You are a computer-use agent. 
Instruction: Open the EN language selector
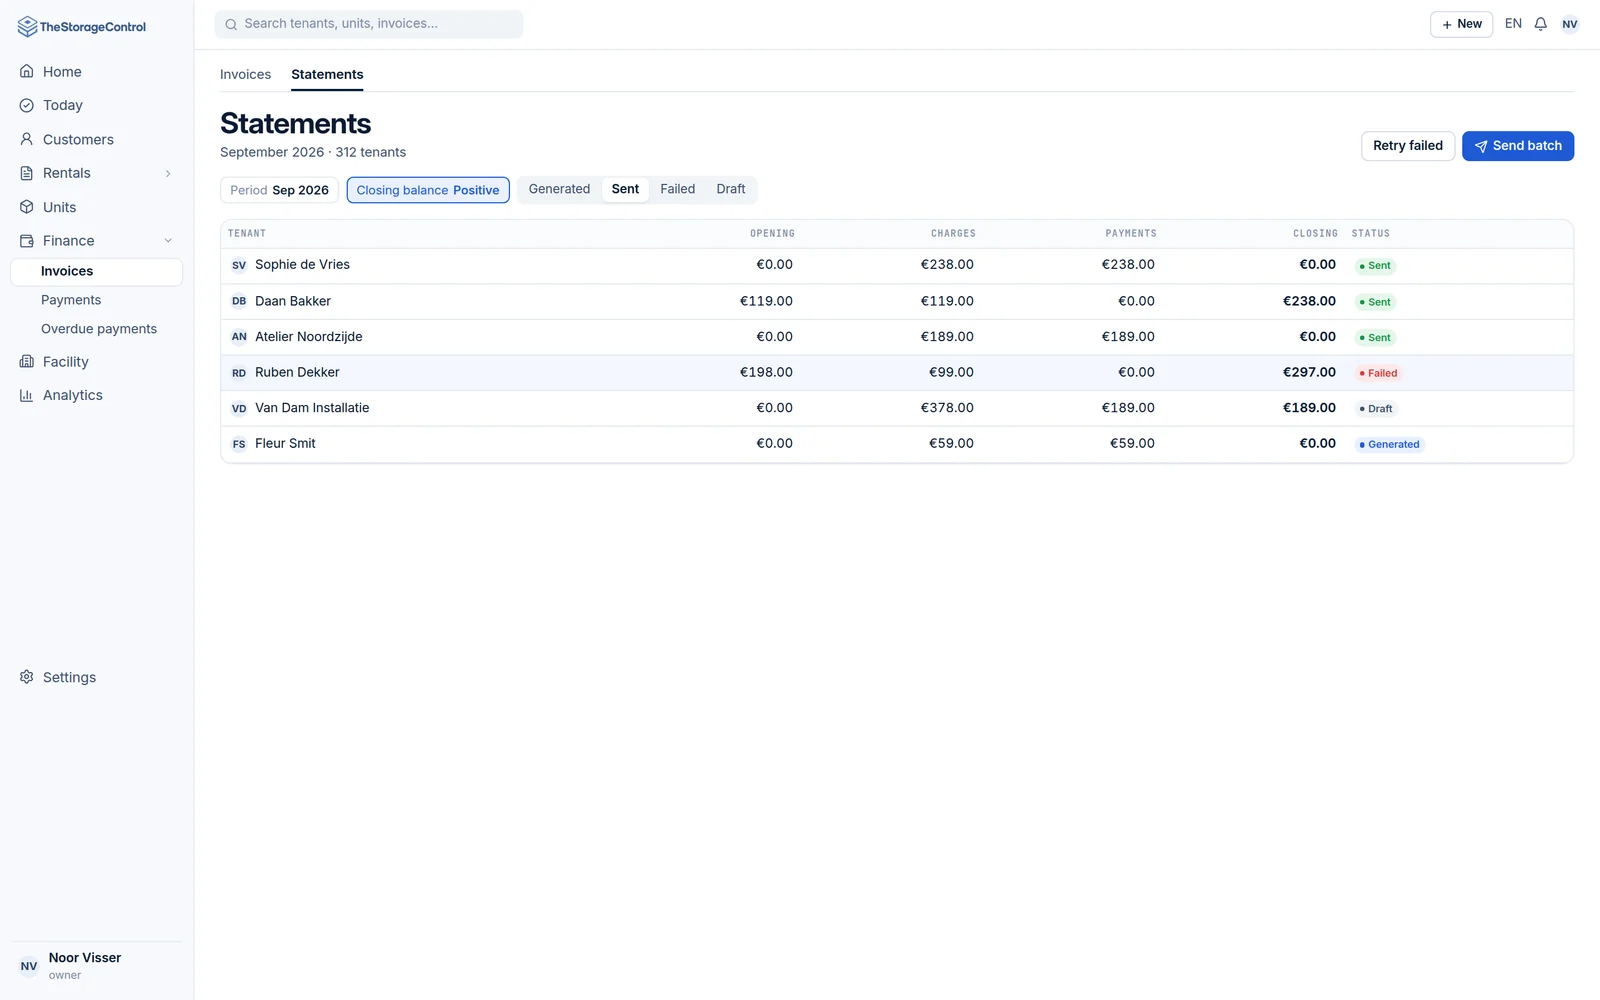[x=1513, y=24]
